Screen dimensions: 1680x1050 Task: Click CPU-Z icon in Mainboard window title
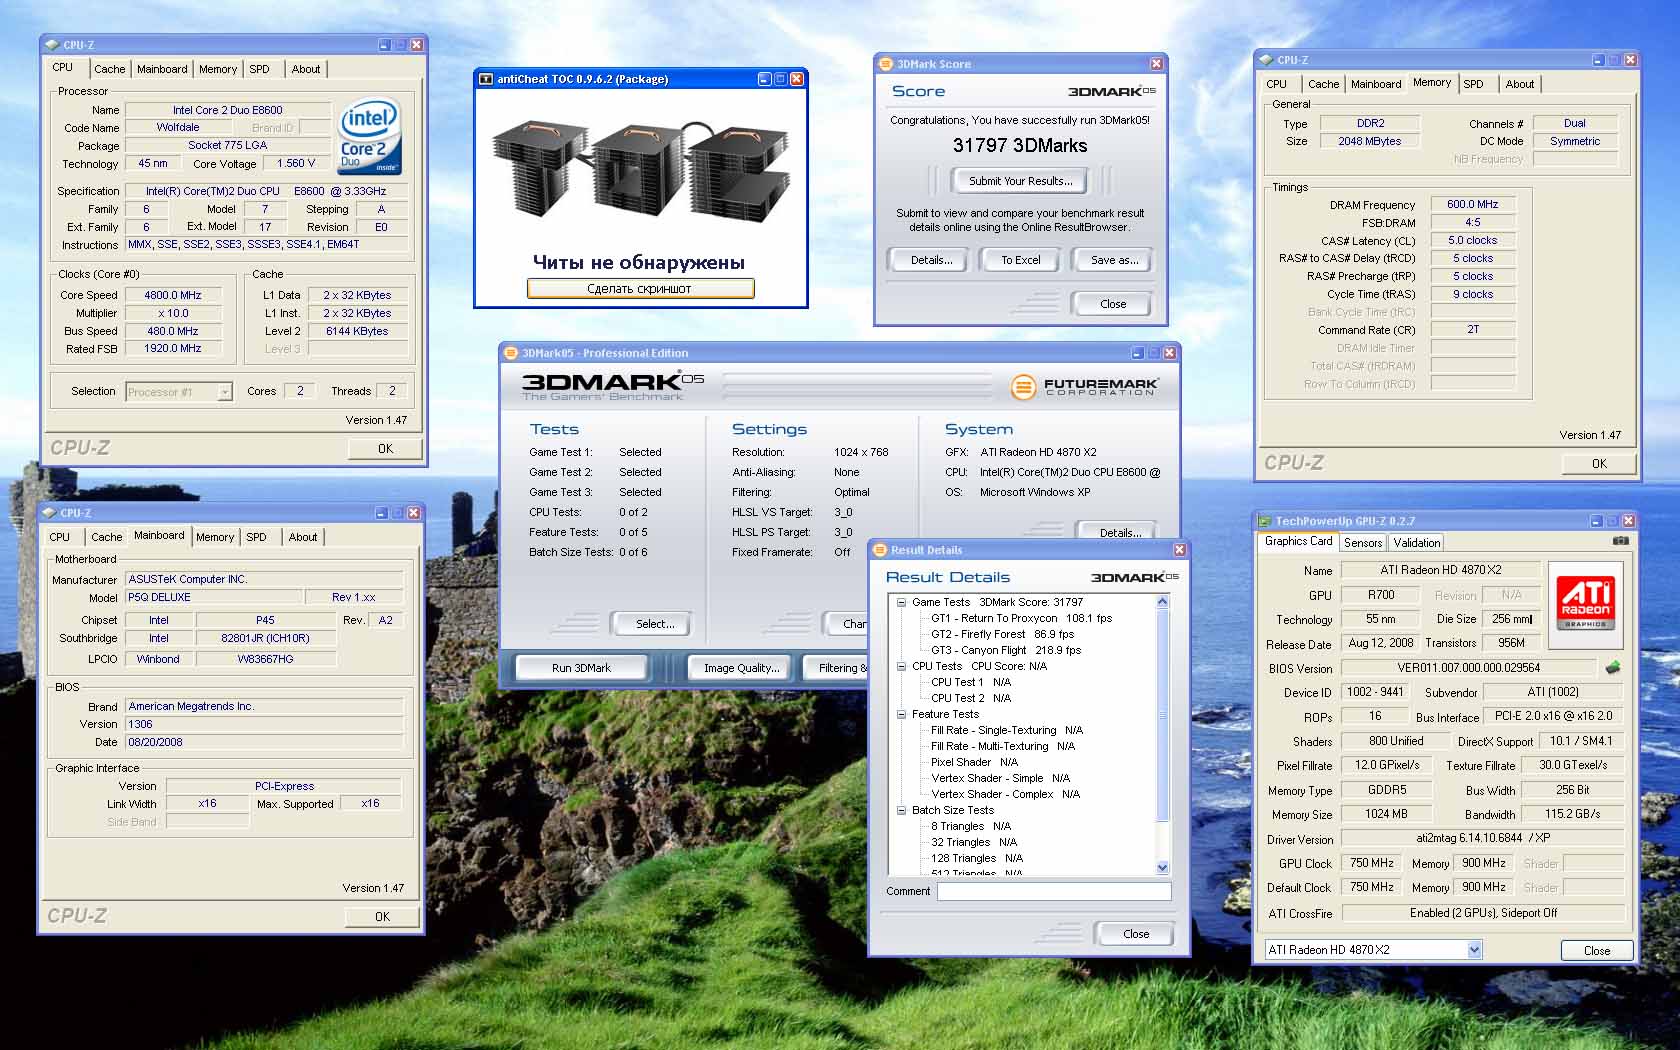click(50, 513)
